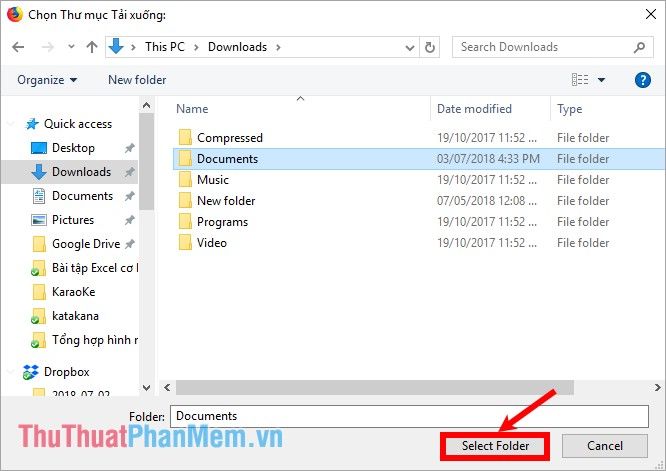Sort by the Name column header
Viewport: 666px width, 471px height.
click(192, 109)
